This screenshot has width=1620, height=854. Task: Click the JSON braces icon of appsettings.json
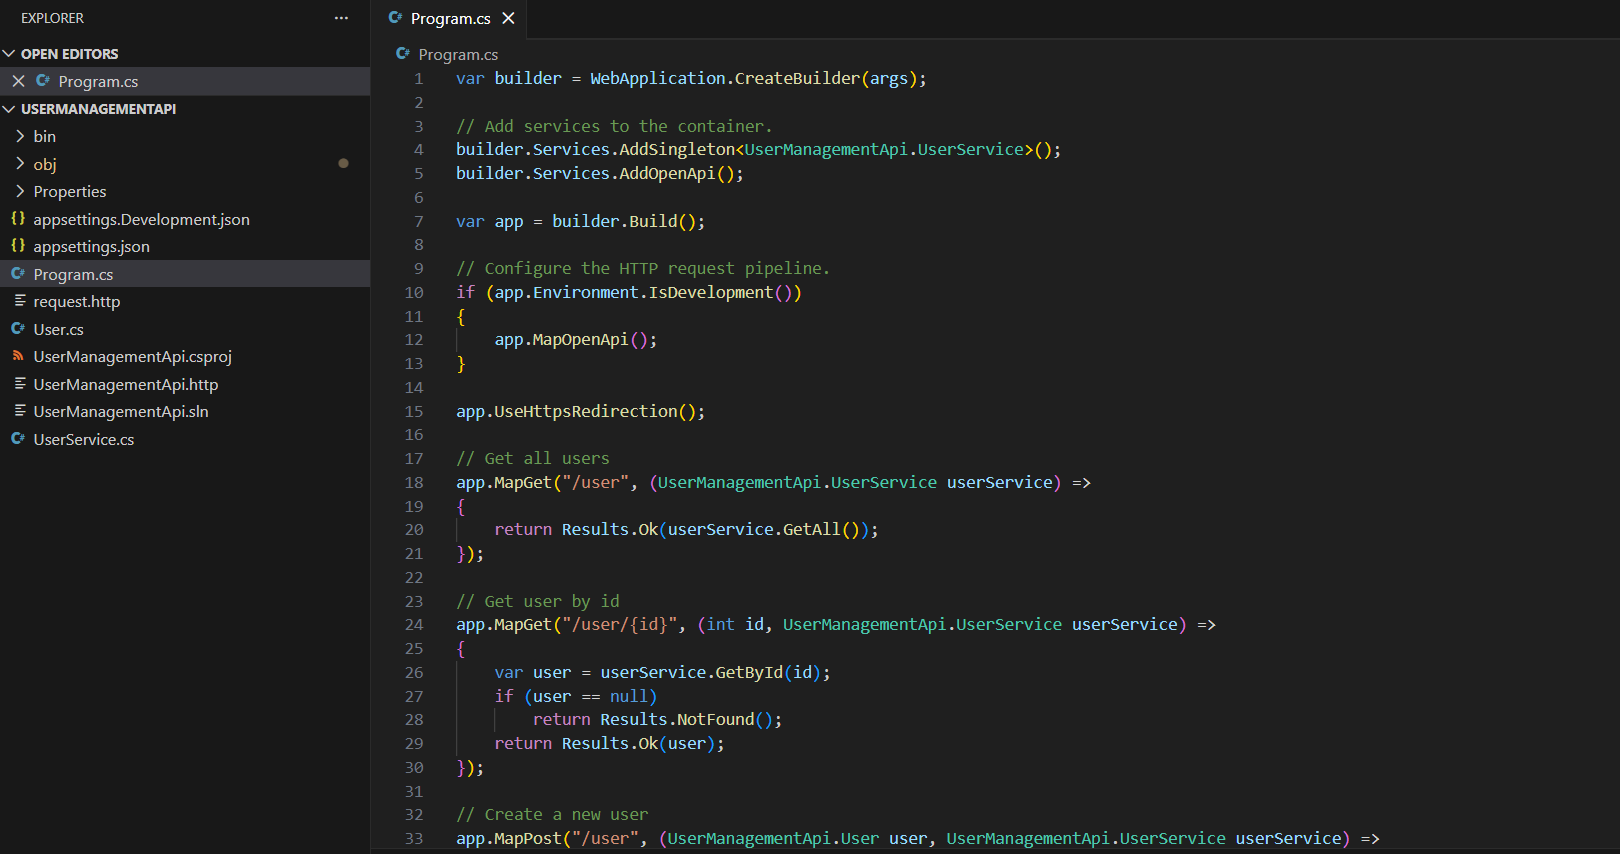[18, 245]
